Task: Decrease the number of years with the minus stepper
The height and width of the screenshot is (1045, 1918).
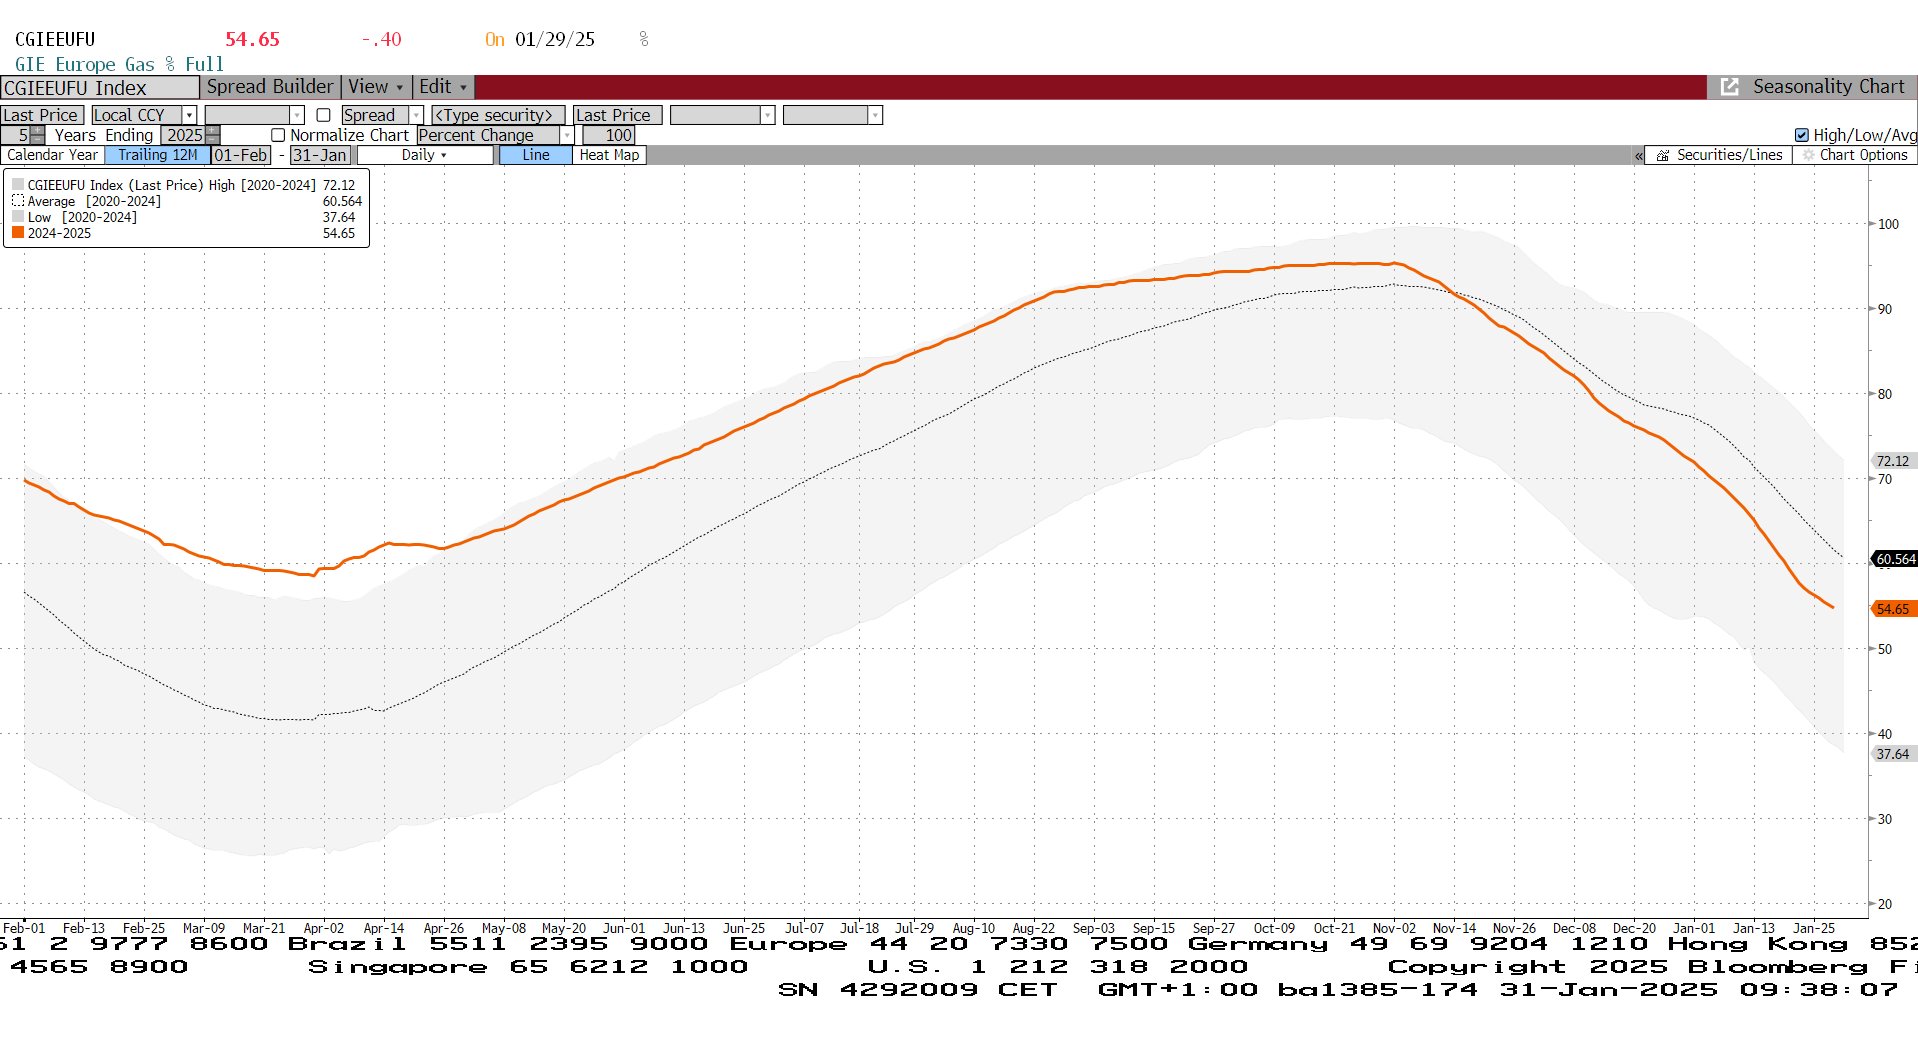Action: click(38, 139)
